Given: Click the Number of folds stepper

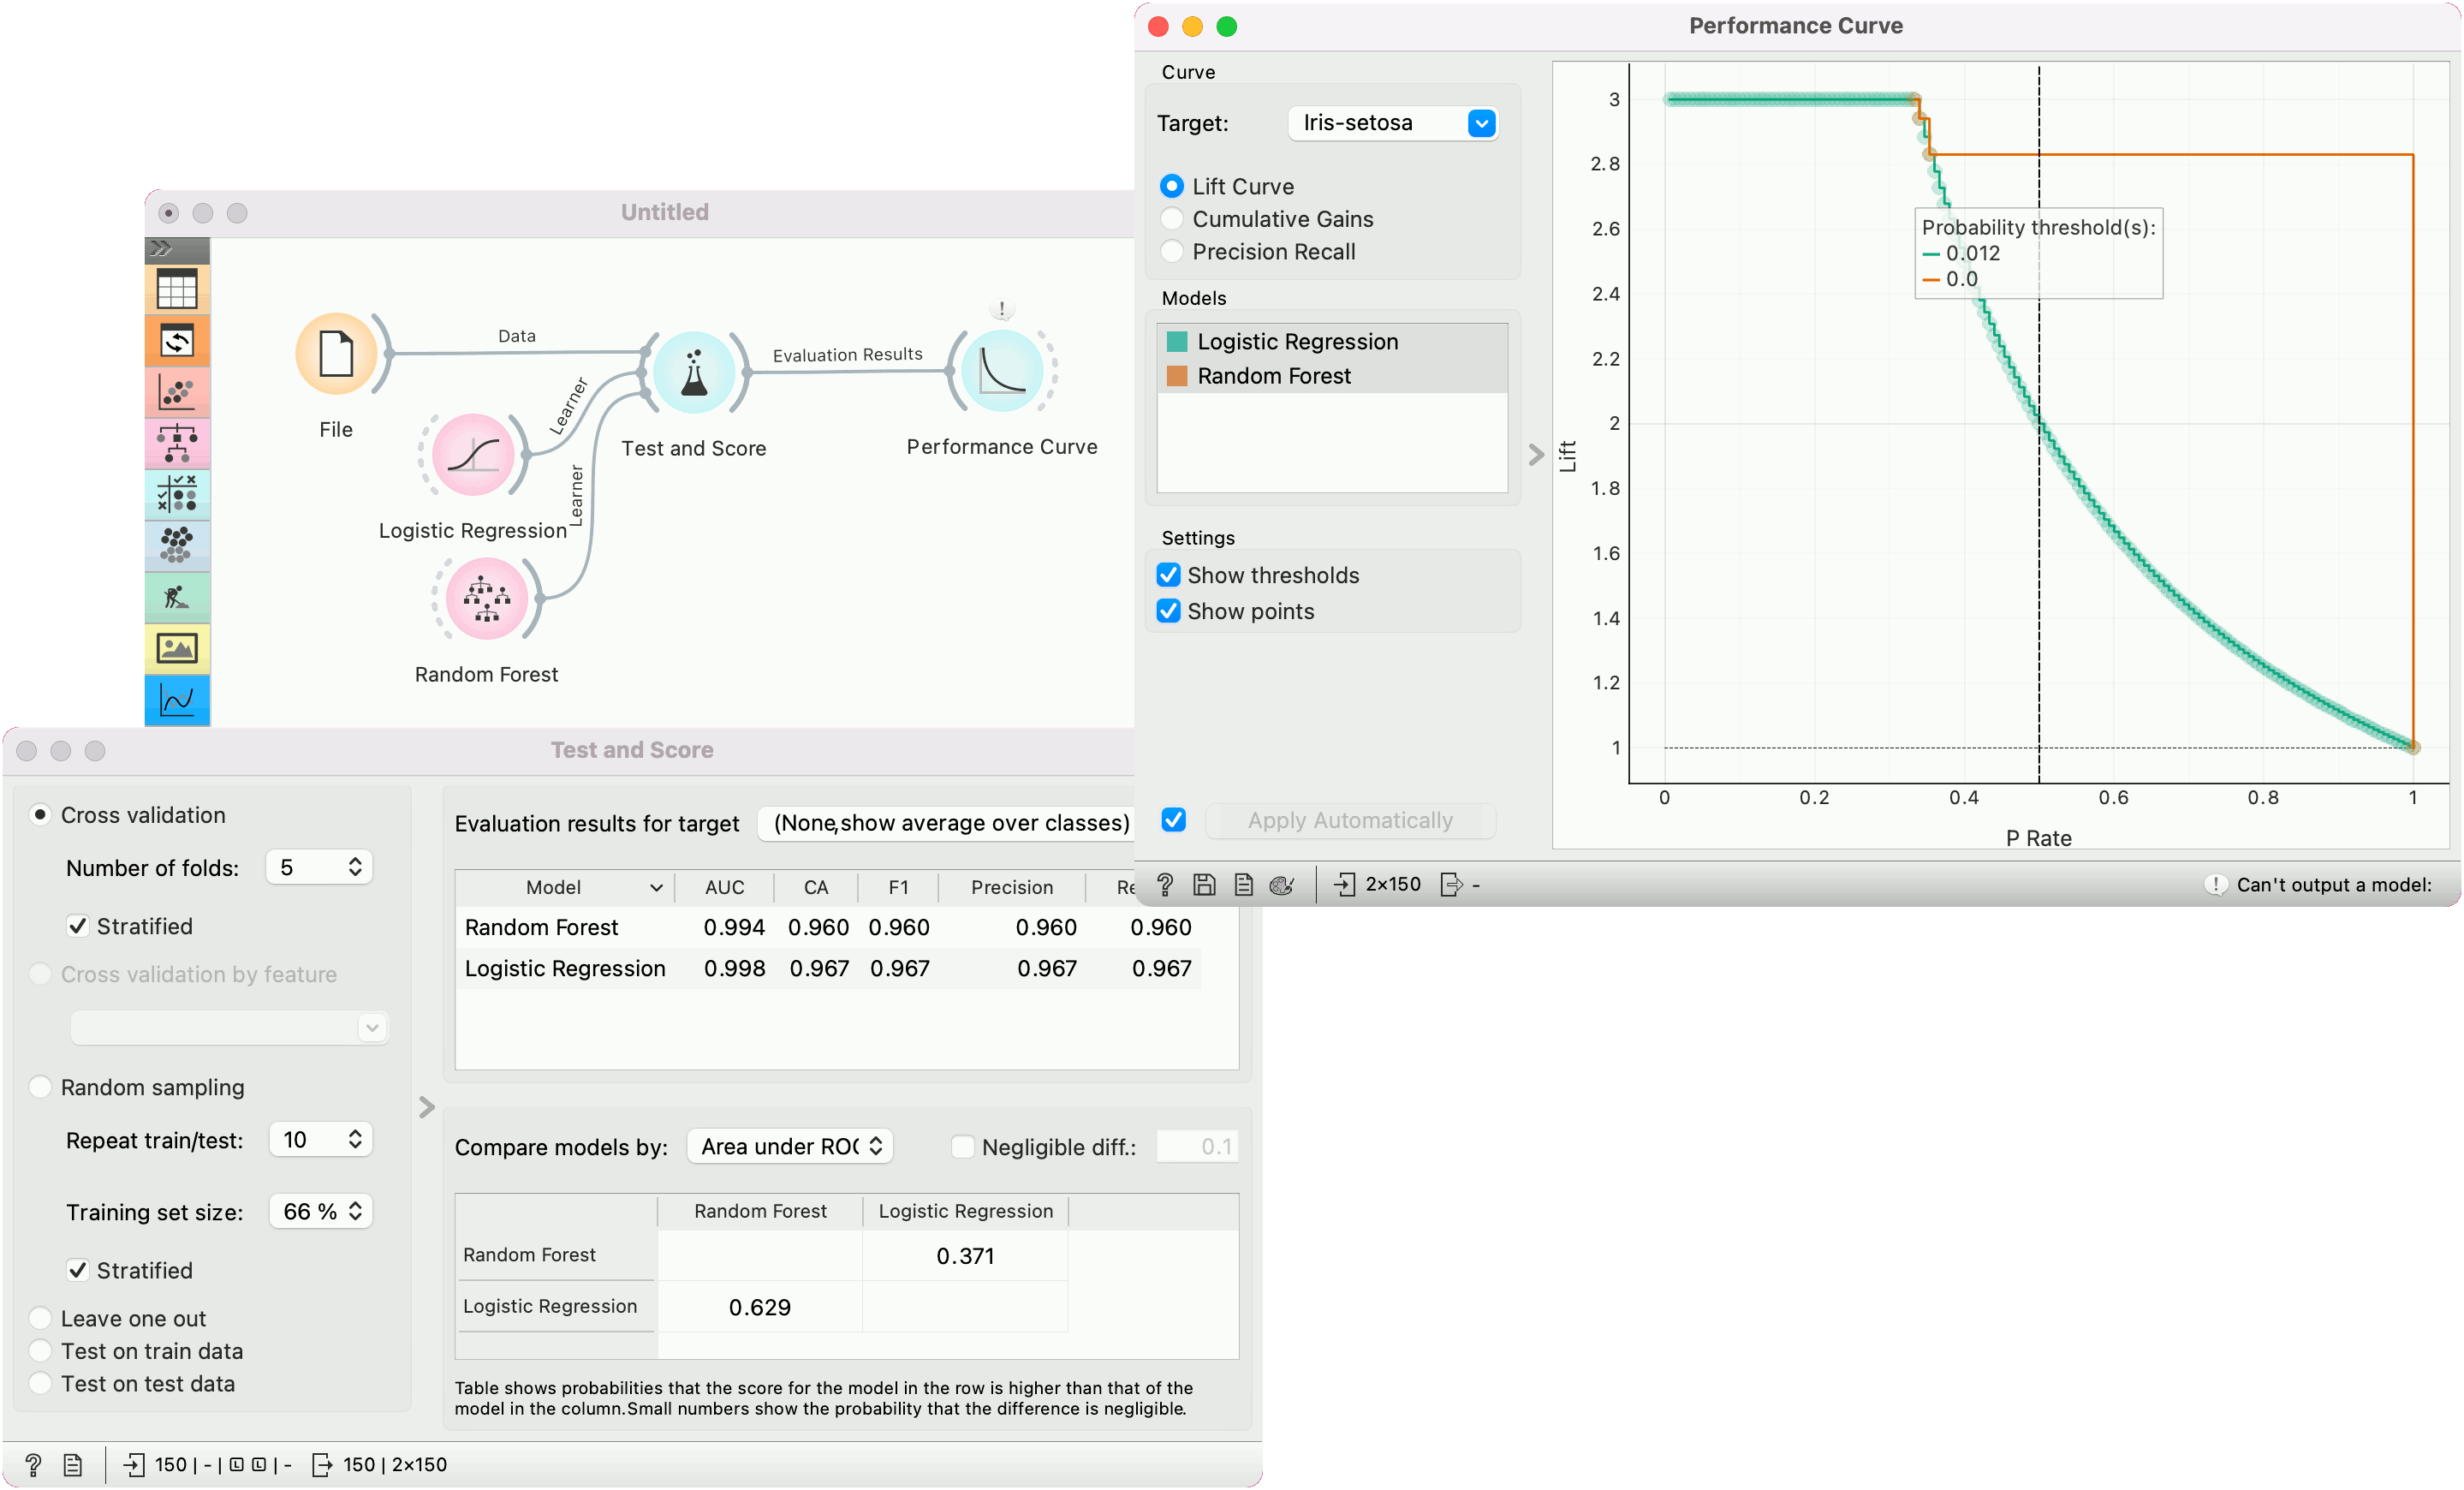Looking at the screenshot, I should tap(355, 867).
